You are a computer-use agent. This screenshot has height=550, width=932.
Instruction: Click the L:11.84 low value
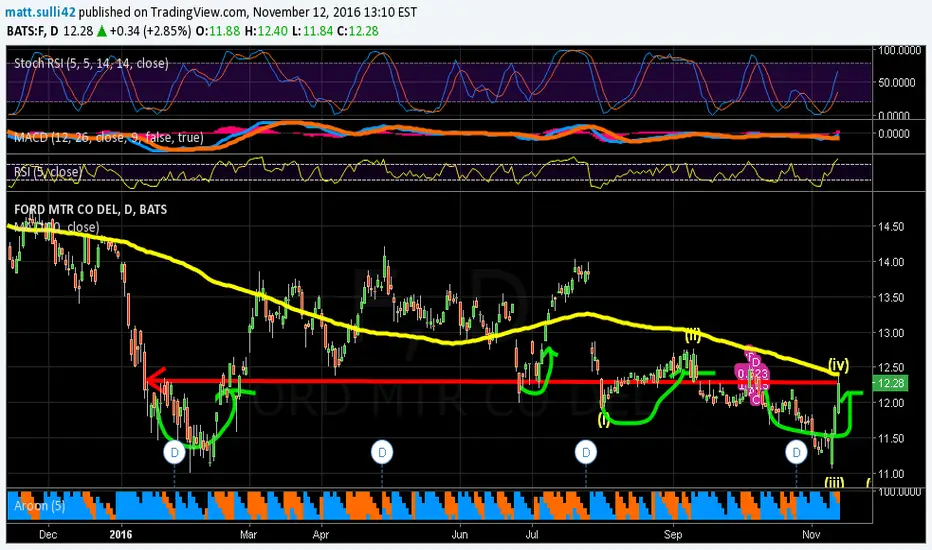312,31
